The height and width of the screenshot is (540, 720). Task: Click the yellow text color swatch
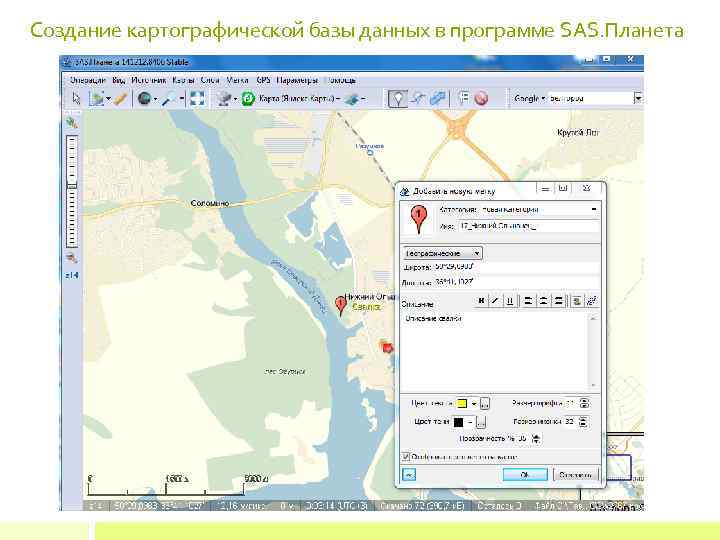point(462,404)
